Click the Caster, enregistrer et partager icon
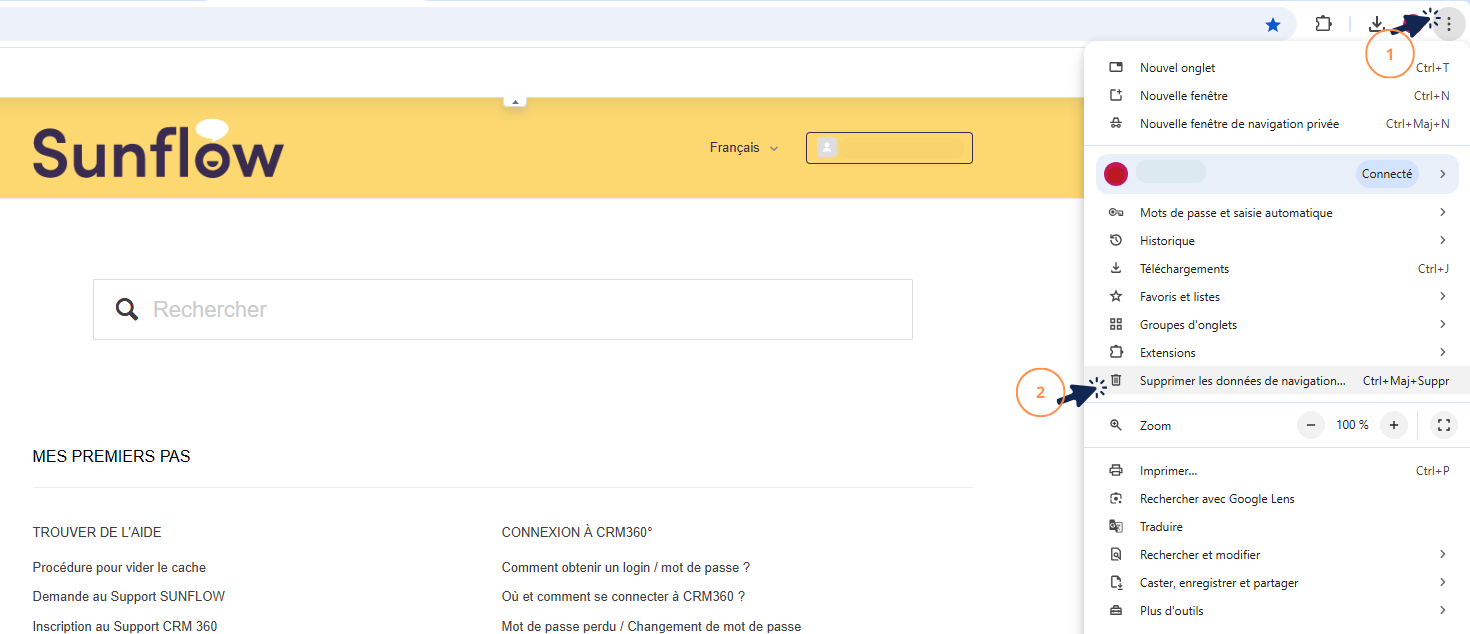The width and height of the screenshot is (1470, 634). [1116, 582]
